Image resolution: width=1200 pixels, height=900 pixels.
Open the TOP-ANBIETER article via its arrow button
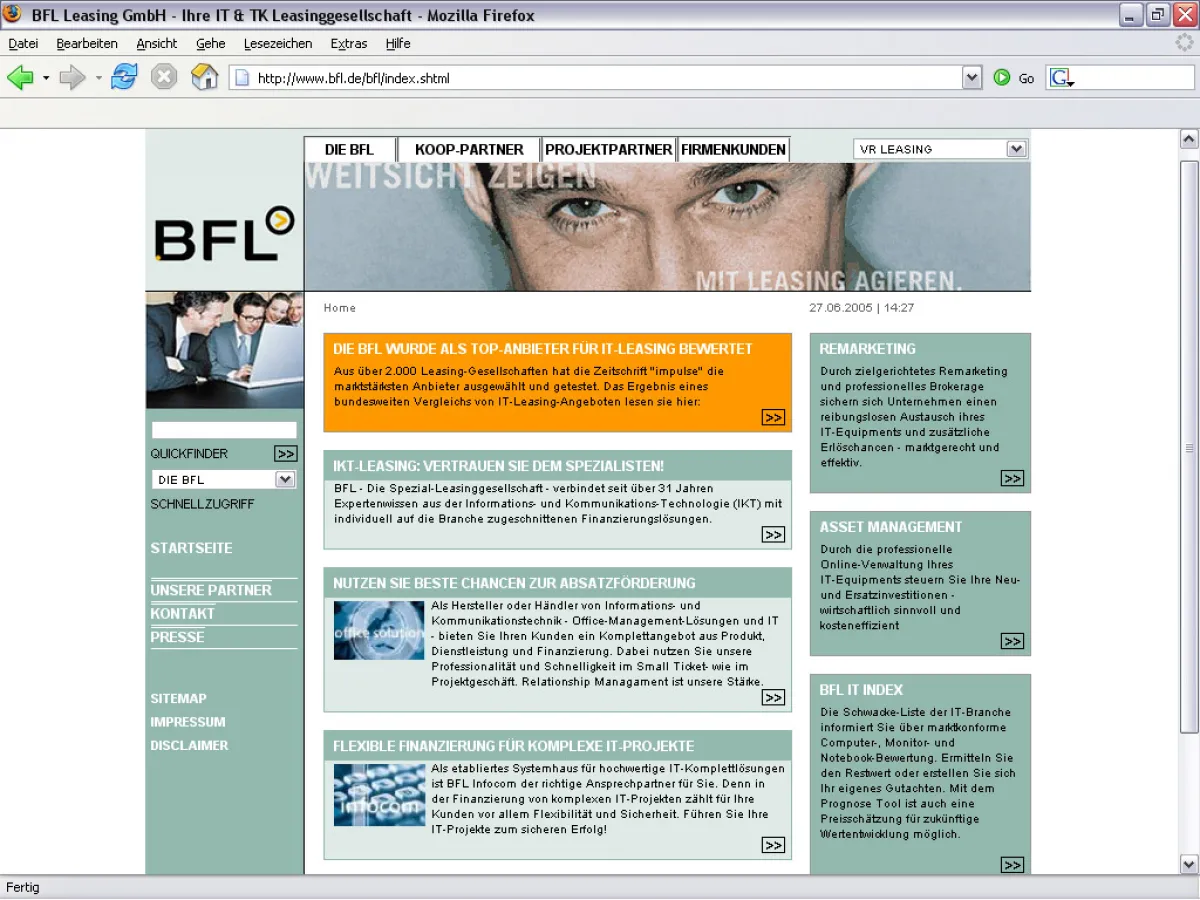[772, 419]
